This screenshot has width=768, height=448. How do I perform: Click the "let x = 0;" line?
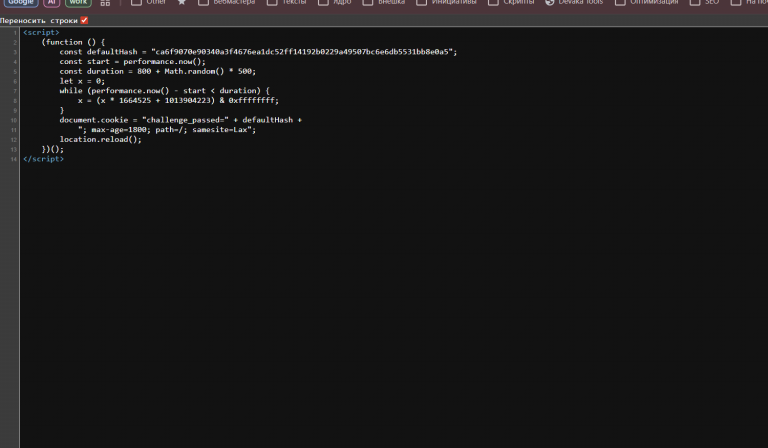coord(82,81)
